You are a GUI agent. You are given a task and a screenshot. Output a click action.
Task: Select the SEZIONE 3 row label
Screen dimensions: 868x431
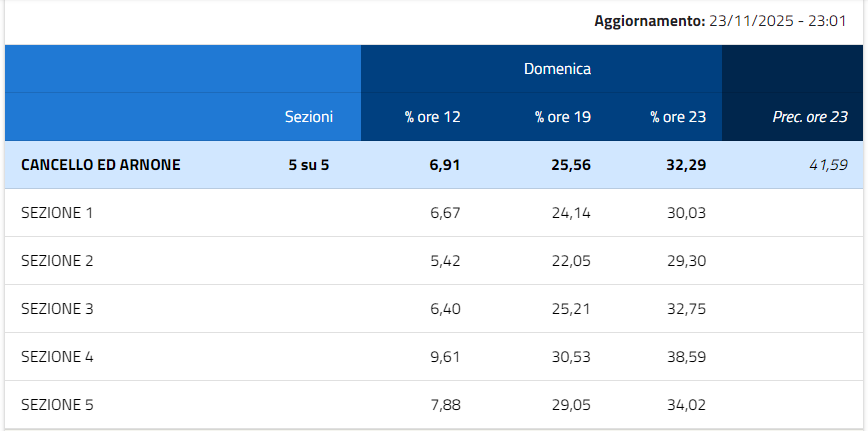57,309
